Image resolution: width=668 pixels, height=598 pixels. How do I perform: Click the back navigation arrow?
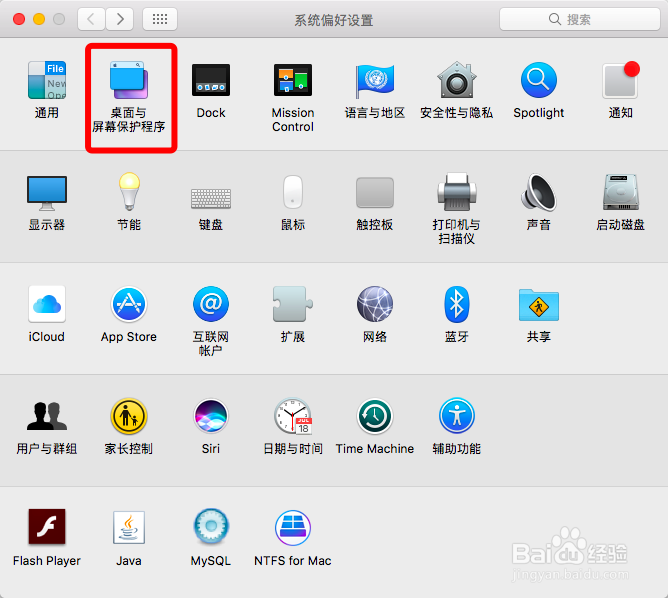91,19
